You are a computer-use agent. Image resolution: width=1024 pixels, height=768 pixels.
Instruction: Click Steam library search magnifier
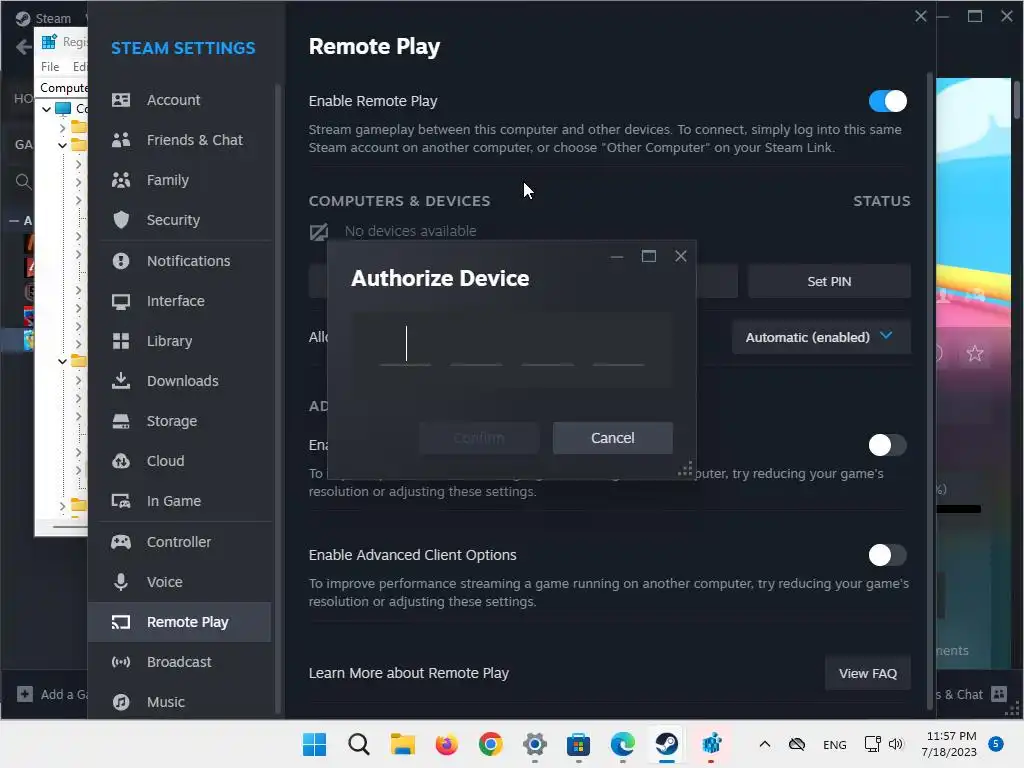[24, 181]
